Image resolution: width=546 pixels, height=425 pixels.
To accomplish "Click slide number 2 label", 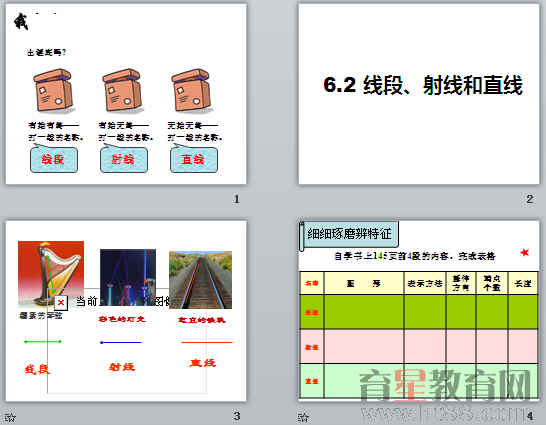I will click(530, 199).
